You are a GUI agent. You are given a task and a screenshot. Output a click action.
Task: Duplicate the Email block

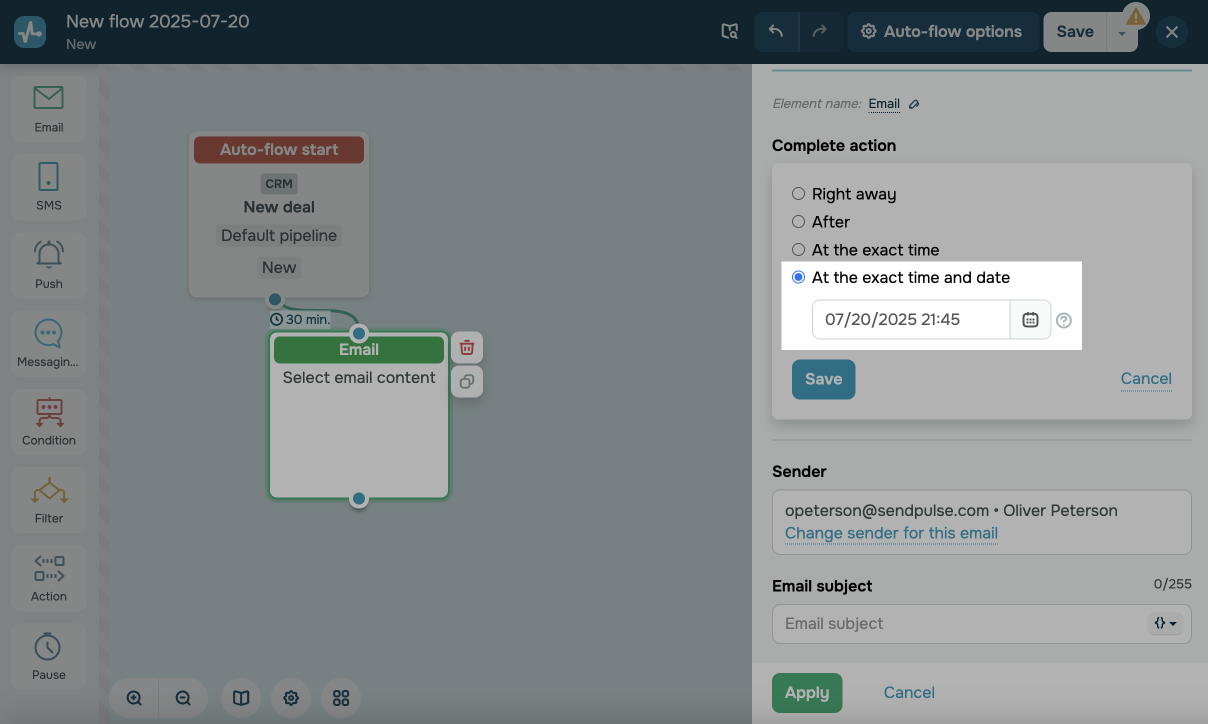coord(467,382)
